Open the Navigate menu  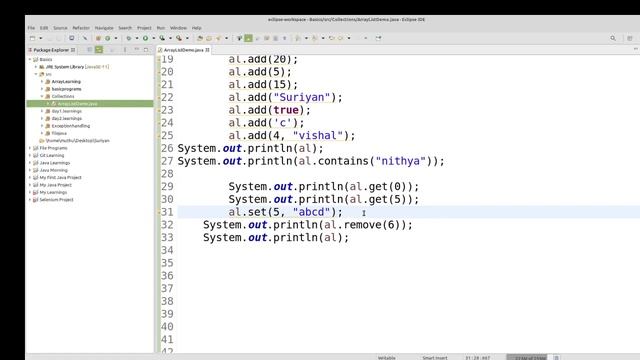104,28
